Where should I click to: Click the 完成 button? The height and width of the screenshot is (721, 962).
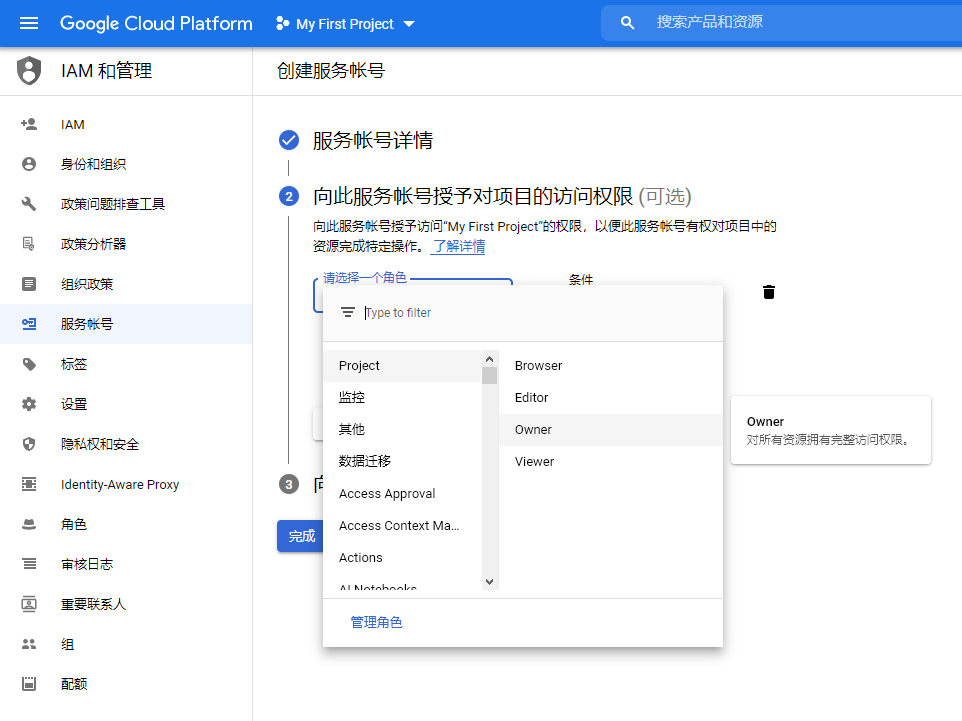click(x=300, y=536)
